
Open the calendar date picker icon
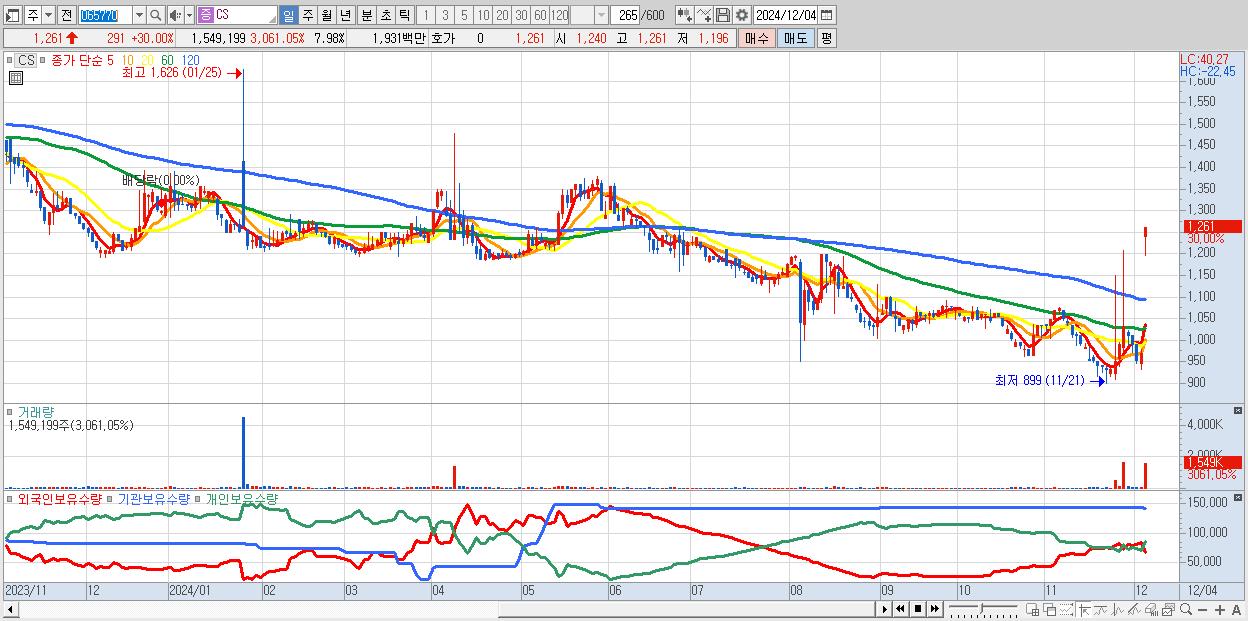(826, 15)
